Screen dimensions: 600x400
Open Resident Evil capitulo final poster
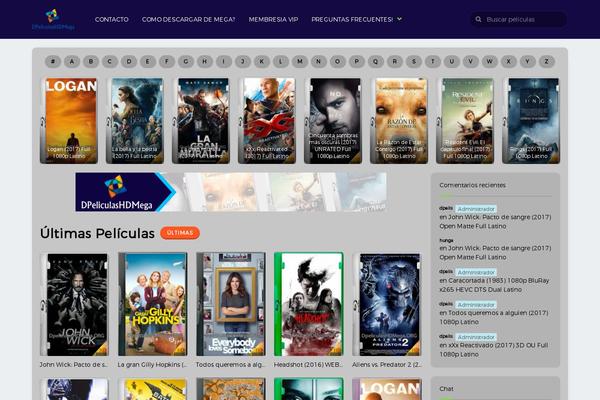(x=465, y=121)
